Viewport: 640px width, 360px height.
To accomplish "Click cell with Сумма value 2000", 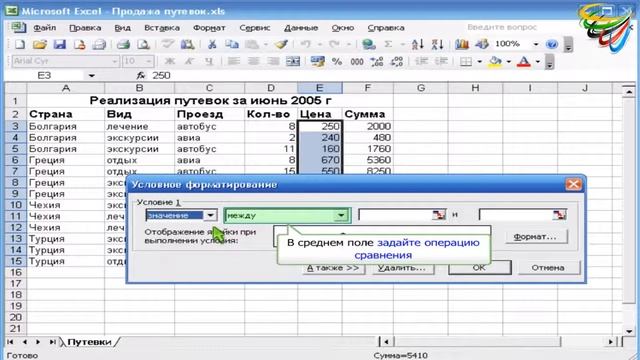I will point(368,127).
